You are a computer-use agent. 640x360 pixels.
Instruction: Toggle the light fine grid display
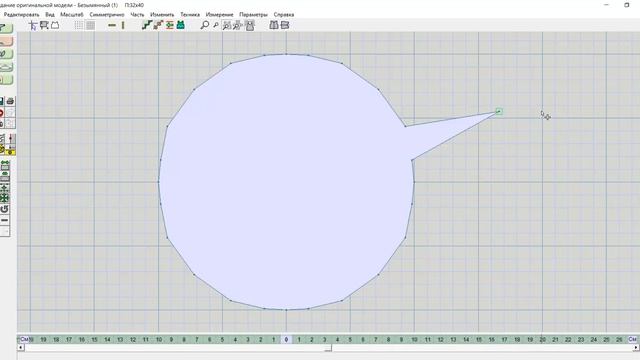[79, 25]
